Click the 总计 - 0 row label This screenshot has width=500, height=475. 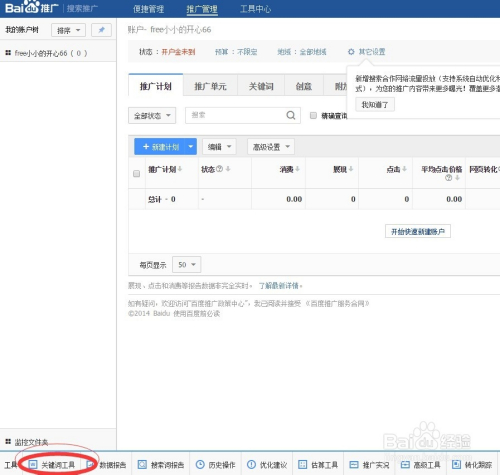[162, 199]
